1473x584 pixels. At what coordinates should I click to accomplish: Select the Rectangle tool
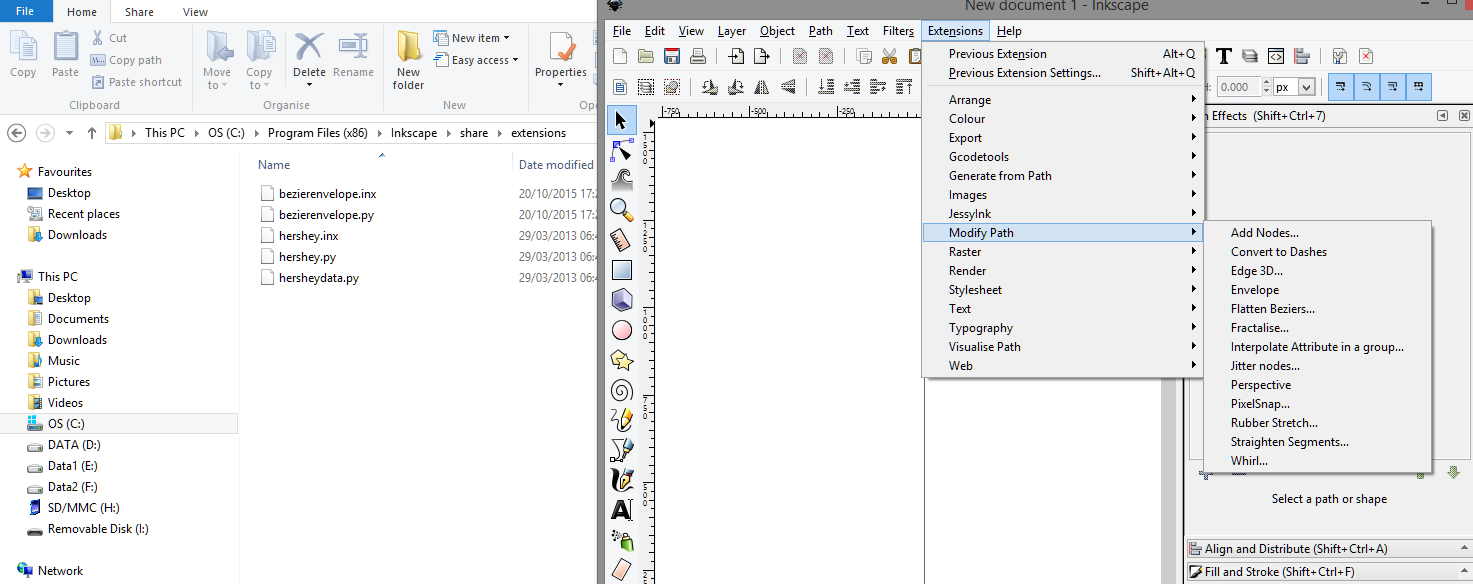click(621, 269)
